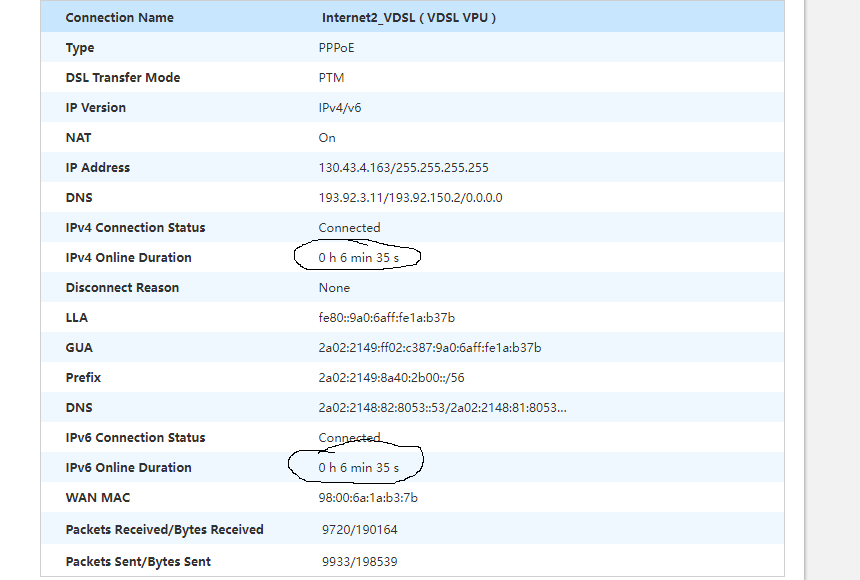Image resolution: width=860 pixels, height=580 pixels.
Task: Select the IPv4/v6 value
Action: 340,108
